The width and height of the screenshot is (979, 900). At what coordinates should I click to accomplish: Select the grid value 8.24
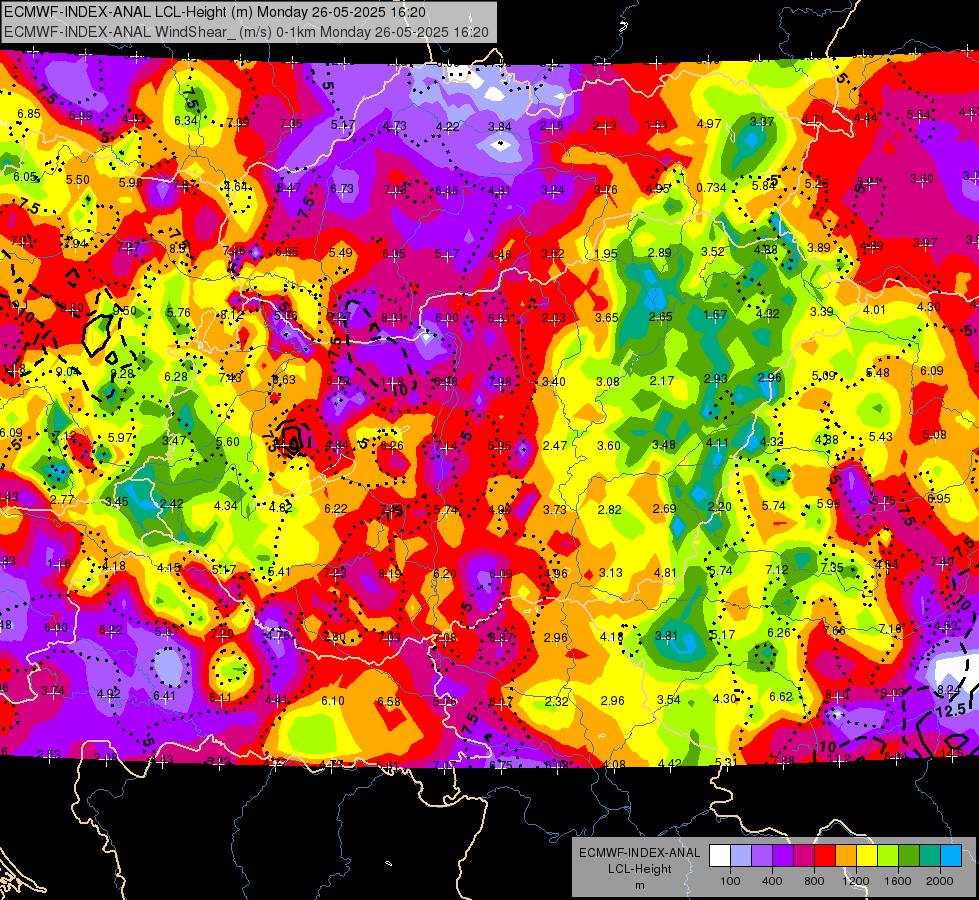coord(949,690)
